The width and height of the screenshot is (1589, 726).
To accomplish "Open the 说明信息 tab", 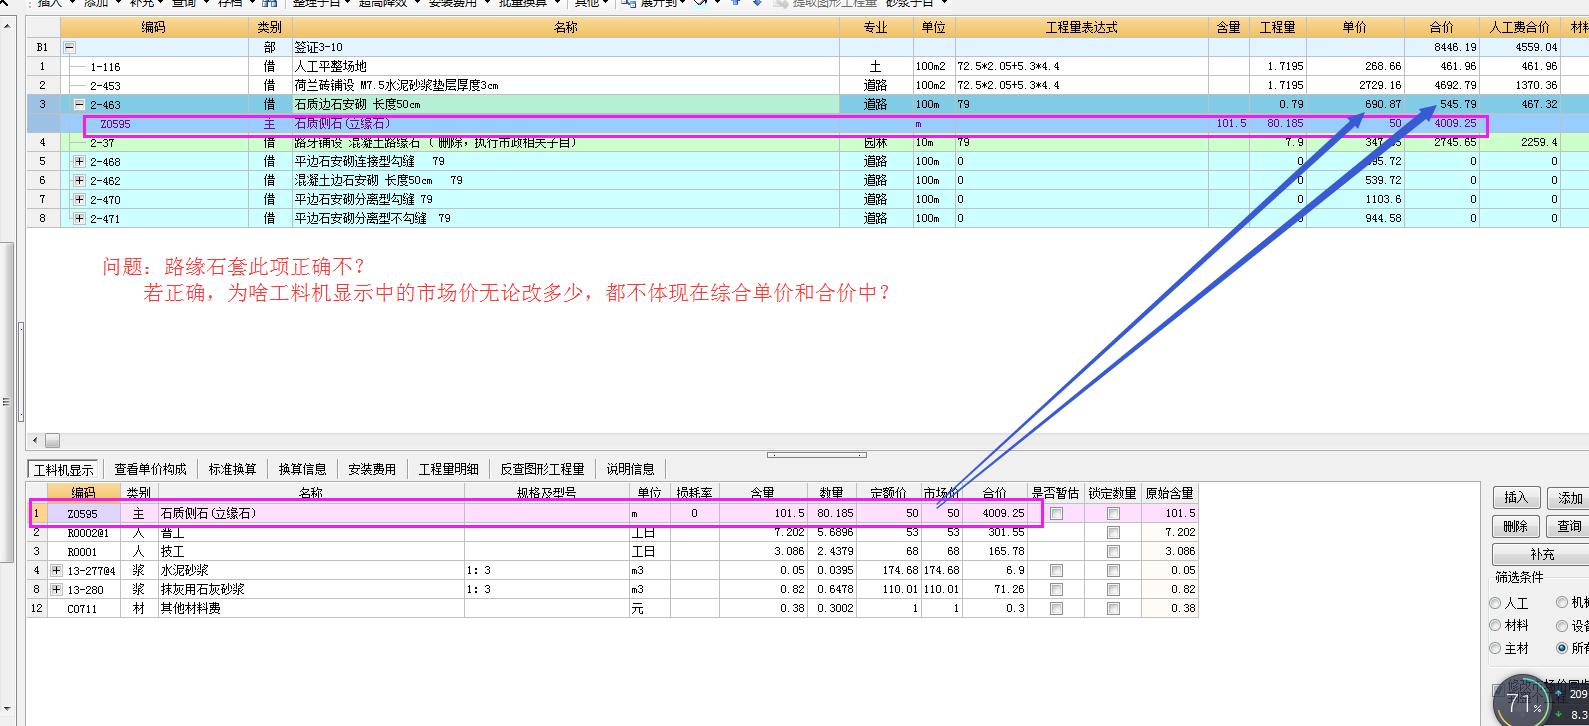I will pyautogui.click(x=630, y=469).
